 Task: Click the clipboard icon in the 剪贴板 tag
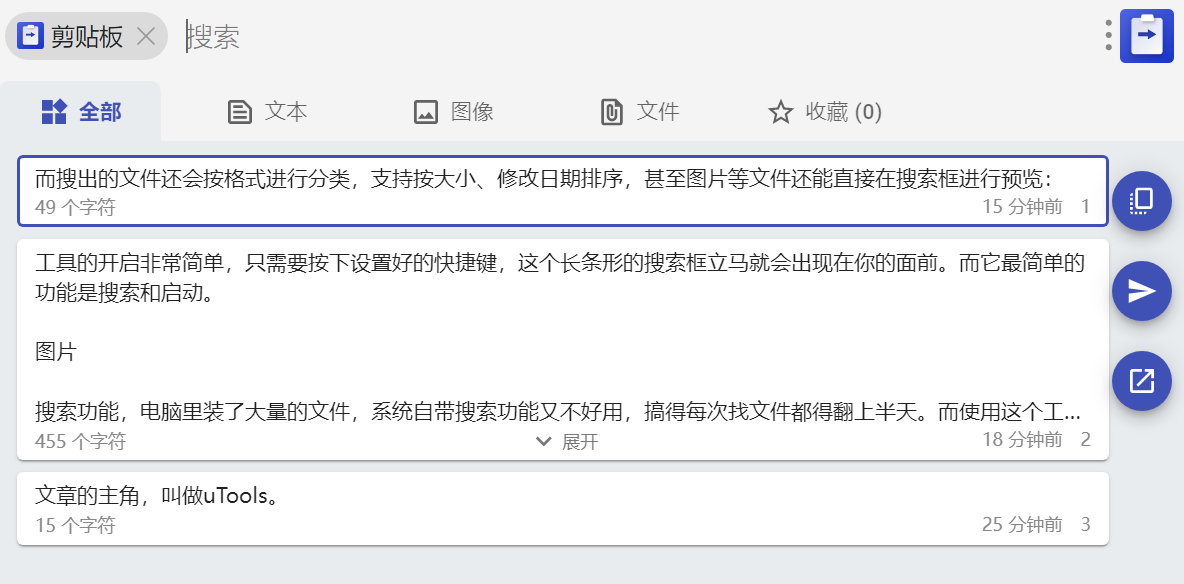click(30, 36)
